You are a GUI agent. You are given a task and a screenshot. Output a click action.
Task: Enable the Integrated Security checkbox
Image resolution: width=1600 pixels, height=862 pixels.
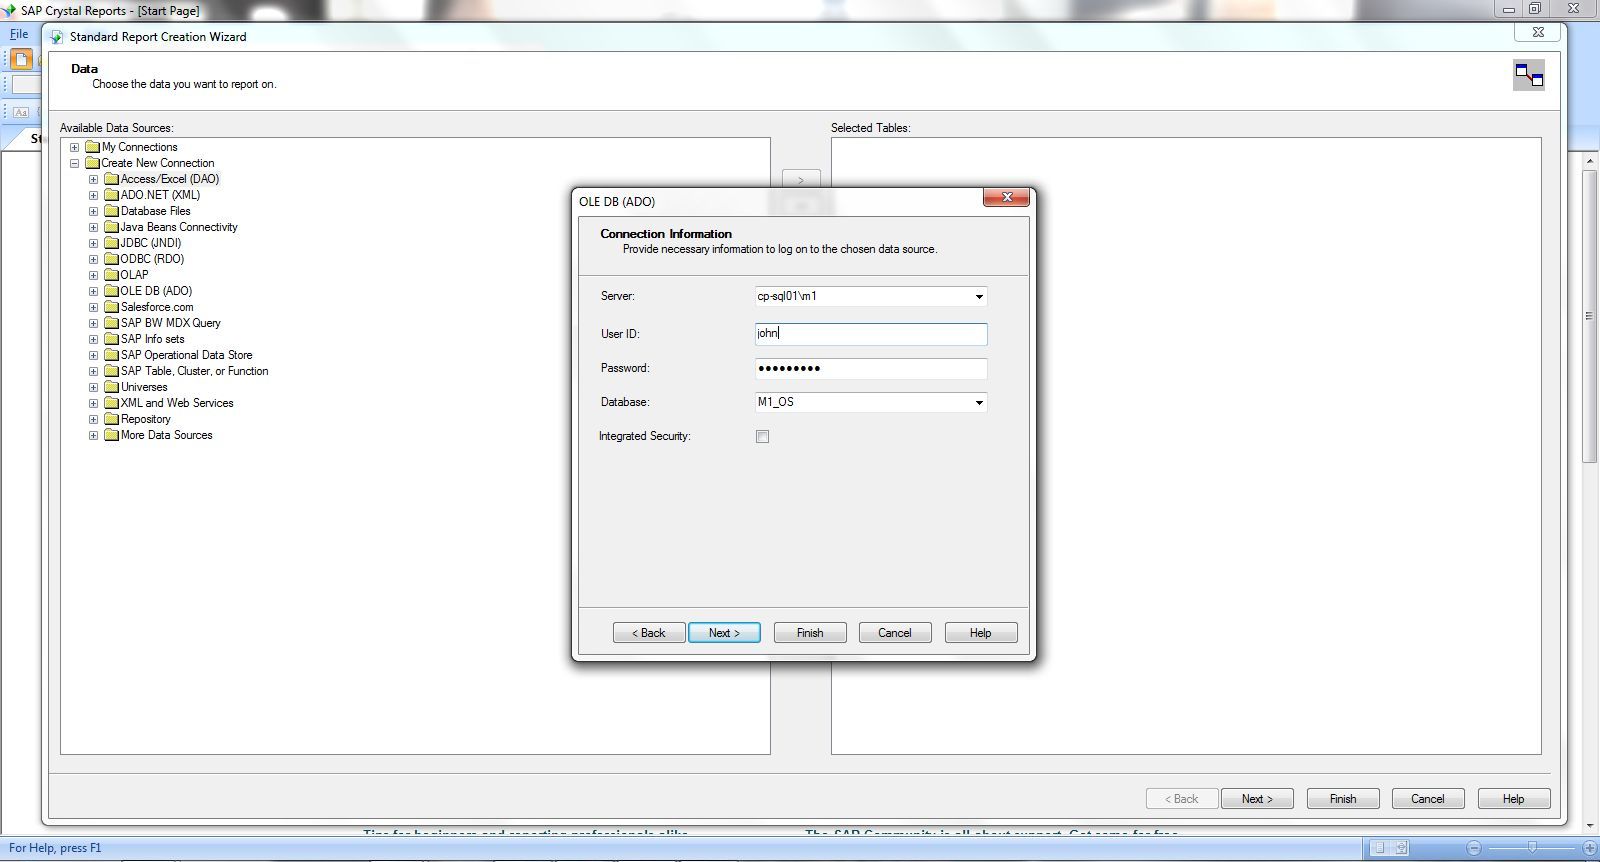(763, 437)
